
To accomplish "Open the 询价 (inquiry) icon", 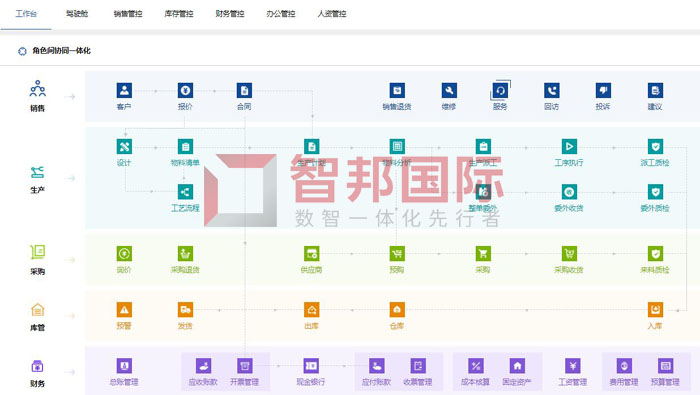I will pos(124,254).
